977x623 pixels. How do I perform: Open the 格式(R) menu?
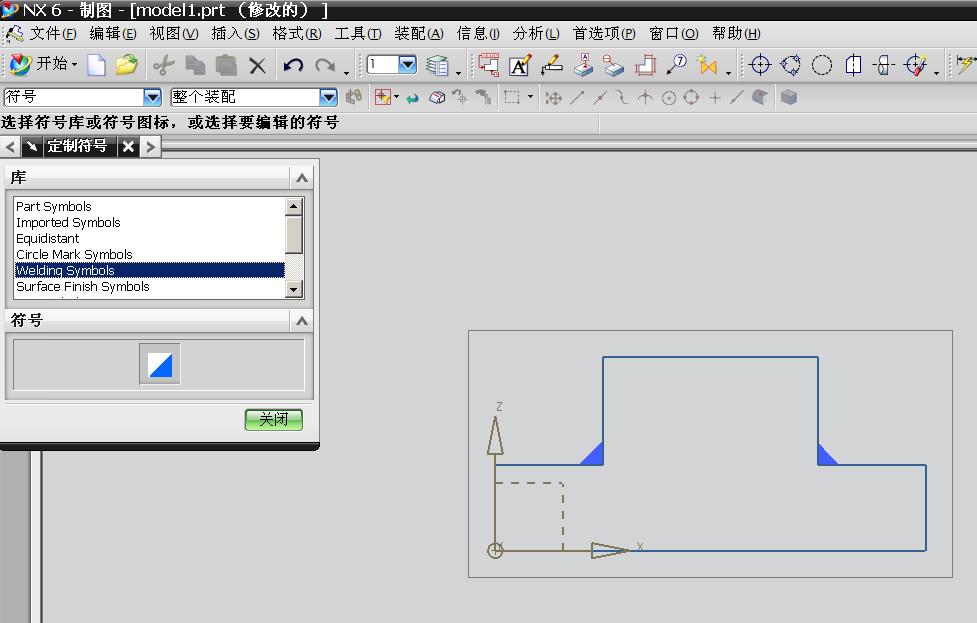pos(297,34)
